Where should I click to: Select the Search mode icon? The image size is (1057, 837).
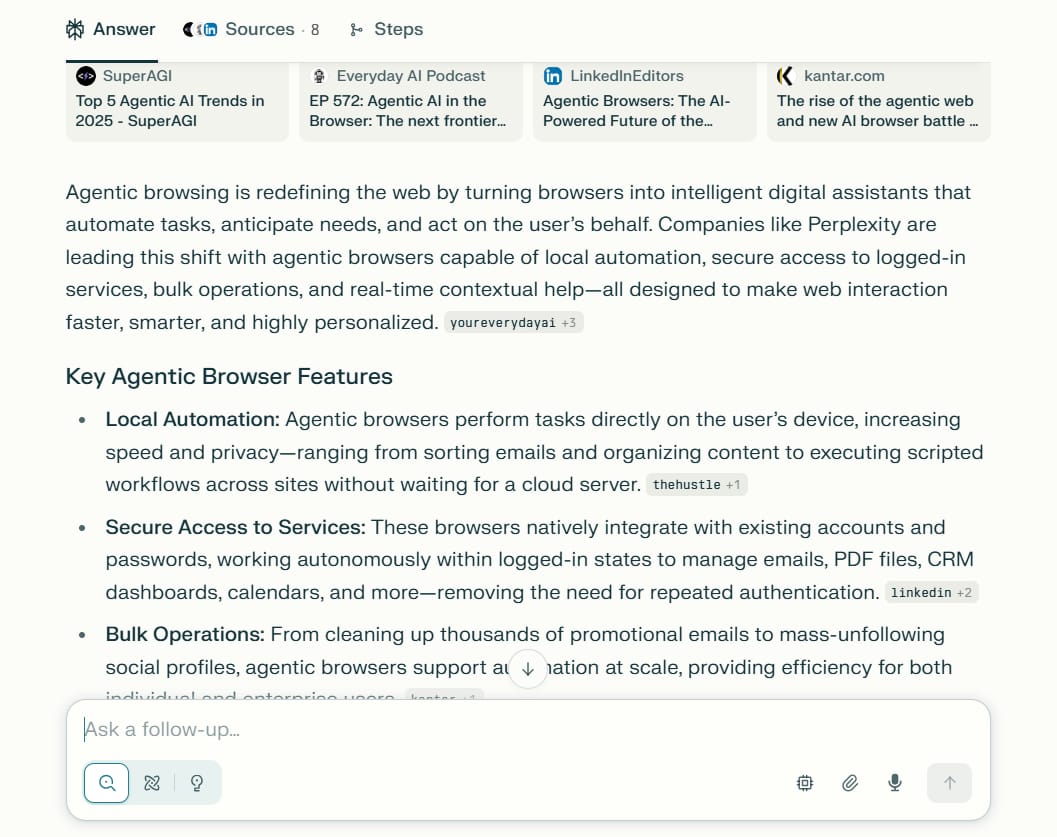(x=107, y=783)
